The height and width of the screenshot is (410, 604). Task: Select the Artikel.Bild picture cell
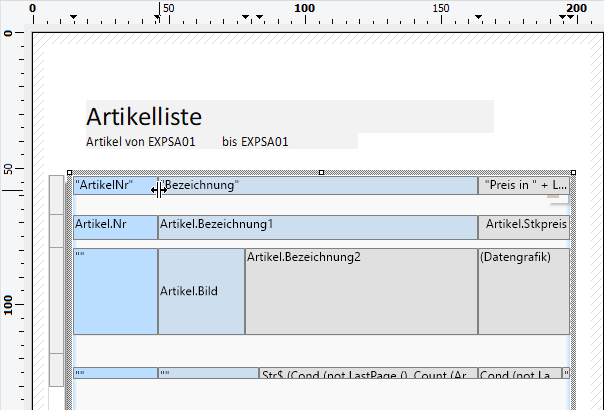[201, 291]
